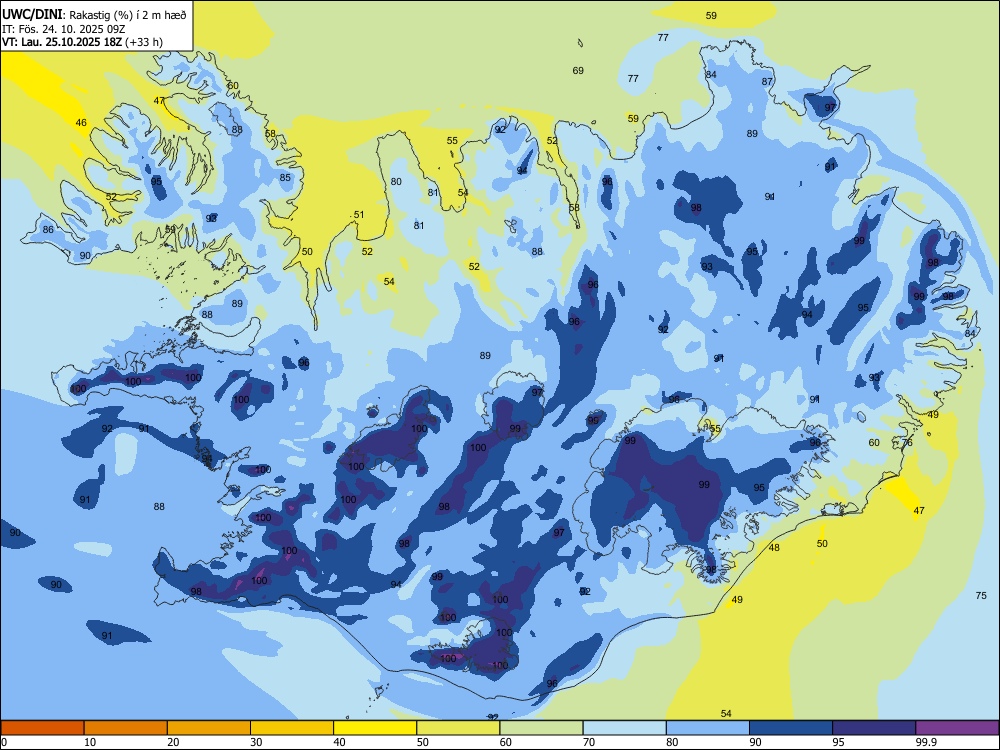Select the bright yellow 40–50 legend swatch
Screen dimensions: 1000x750
[375, 728]
